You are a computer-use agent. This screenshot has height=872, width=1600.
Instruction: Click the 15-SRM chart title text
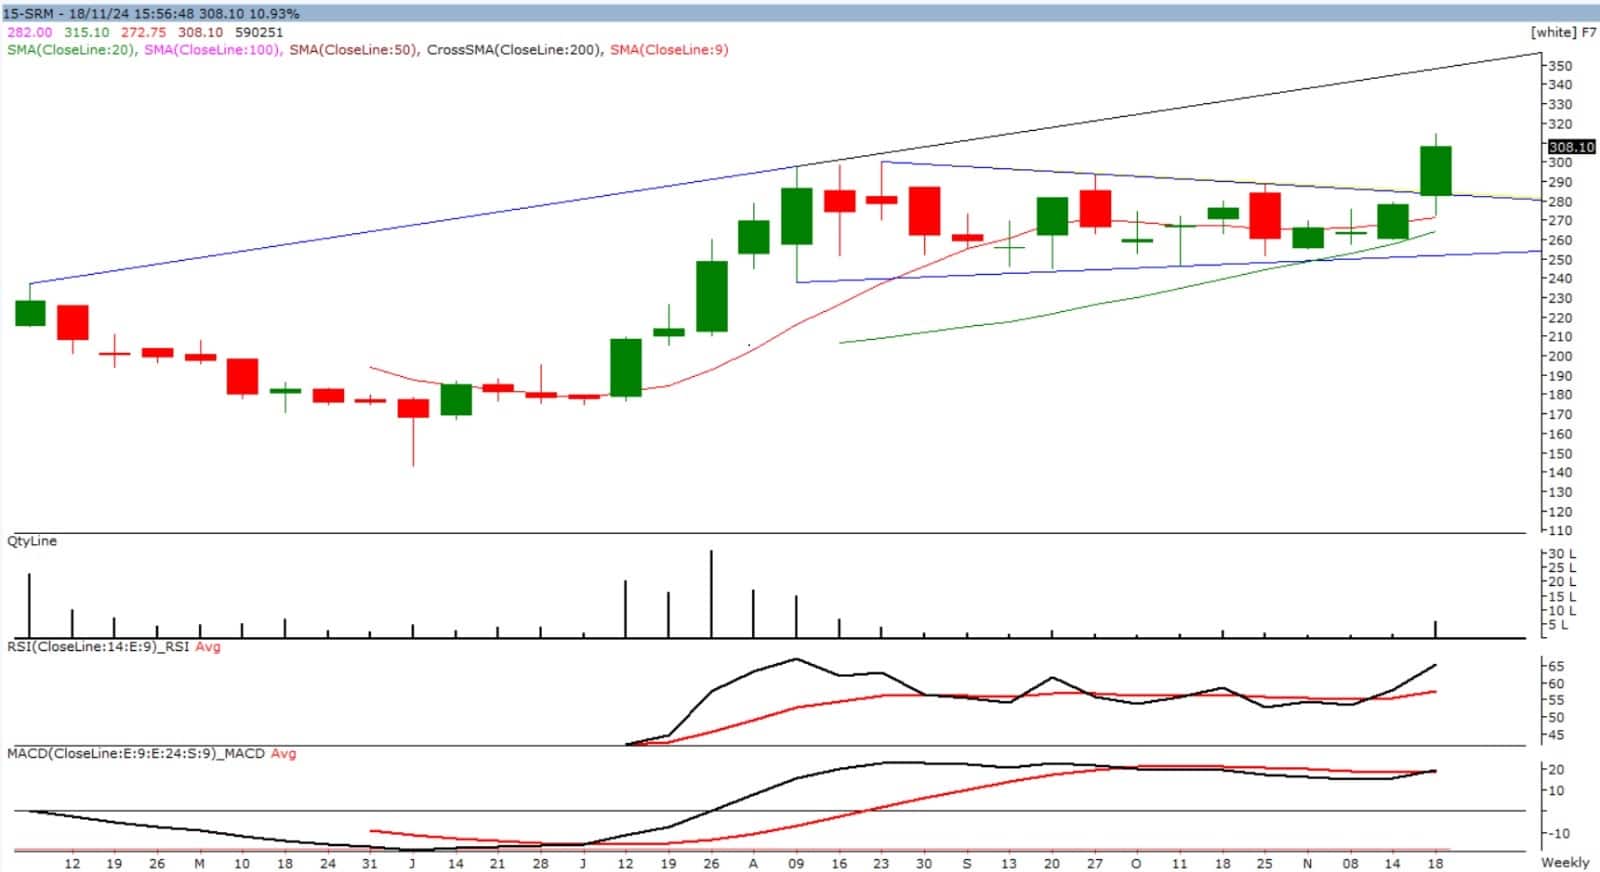(28, 14)
